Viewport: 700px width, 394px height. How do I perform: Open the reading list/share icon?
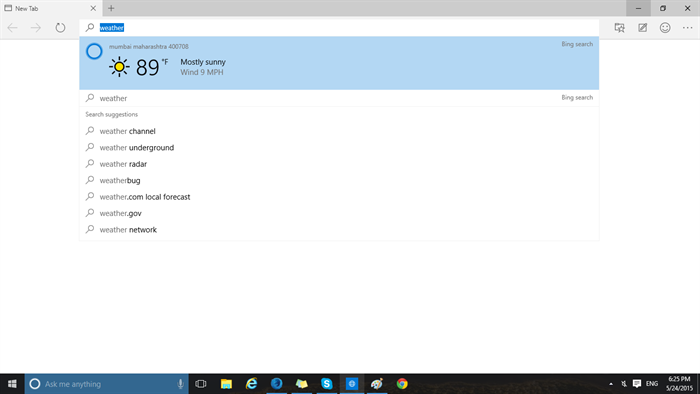point(620,28)
